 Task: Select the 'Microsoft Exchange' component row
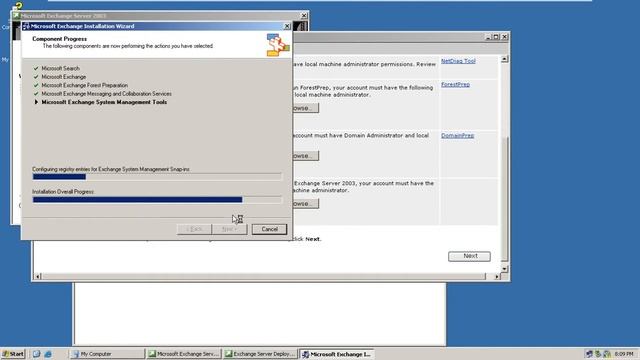click(x=64, y=77)
